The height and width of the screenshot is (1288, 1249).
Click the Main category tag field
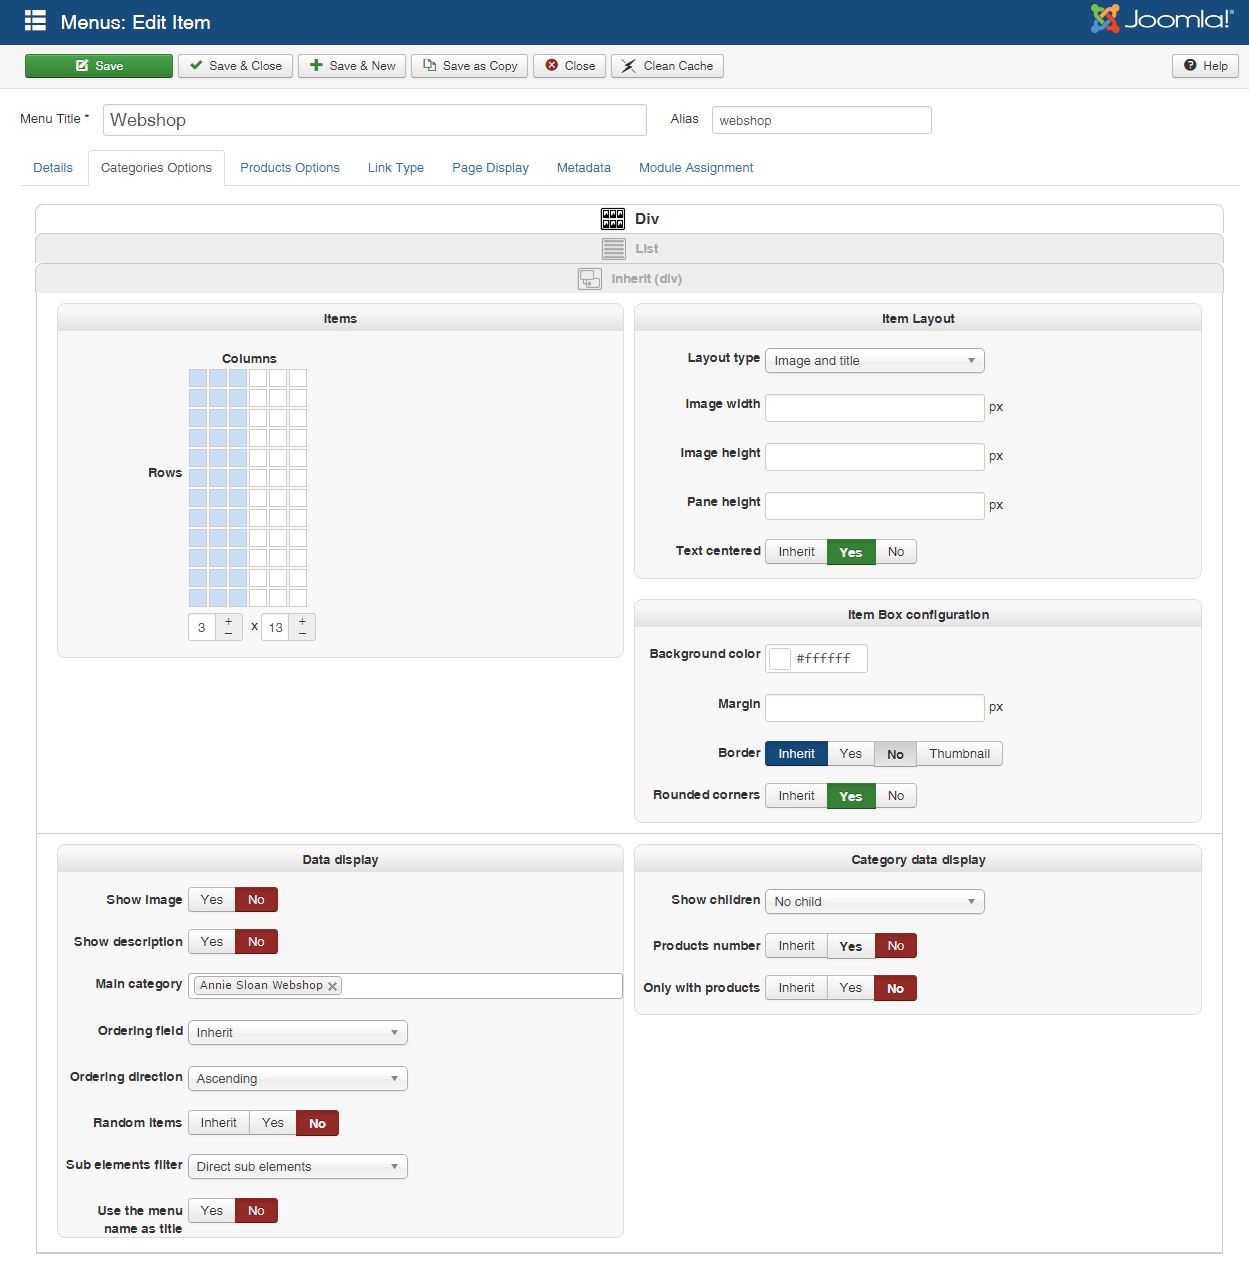405,986
